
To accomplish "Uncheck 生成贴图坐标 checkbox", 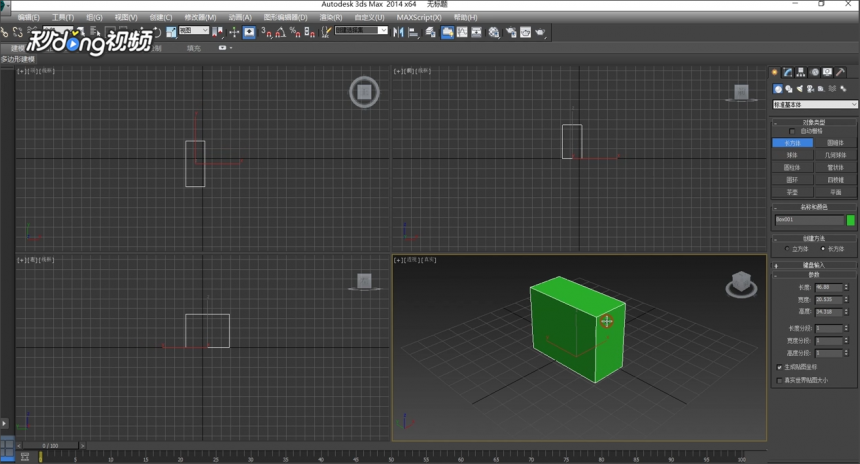I will click(x=779, y=367).
